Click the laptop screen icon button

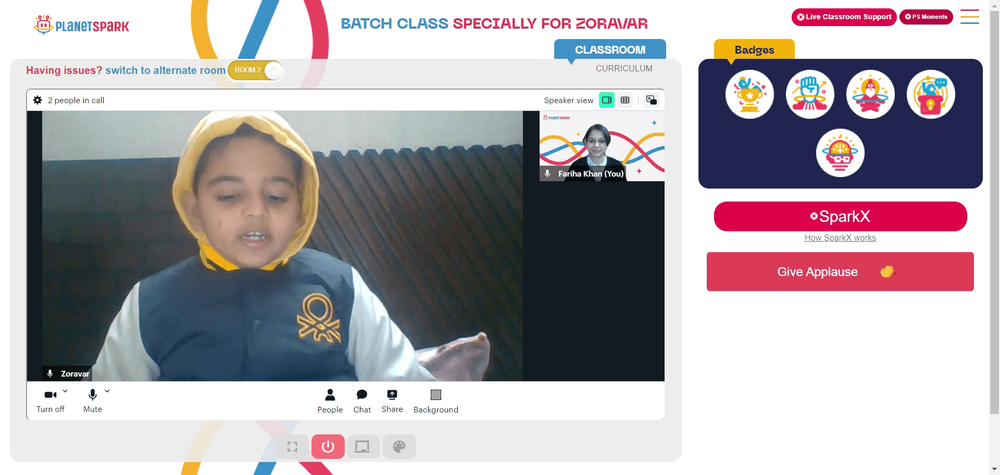(363, 446)
